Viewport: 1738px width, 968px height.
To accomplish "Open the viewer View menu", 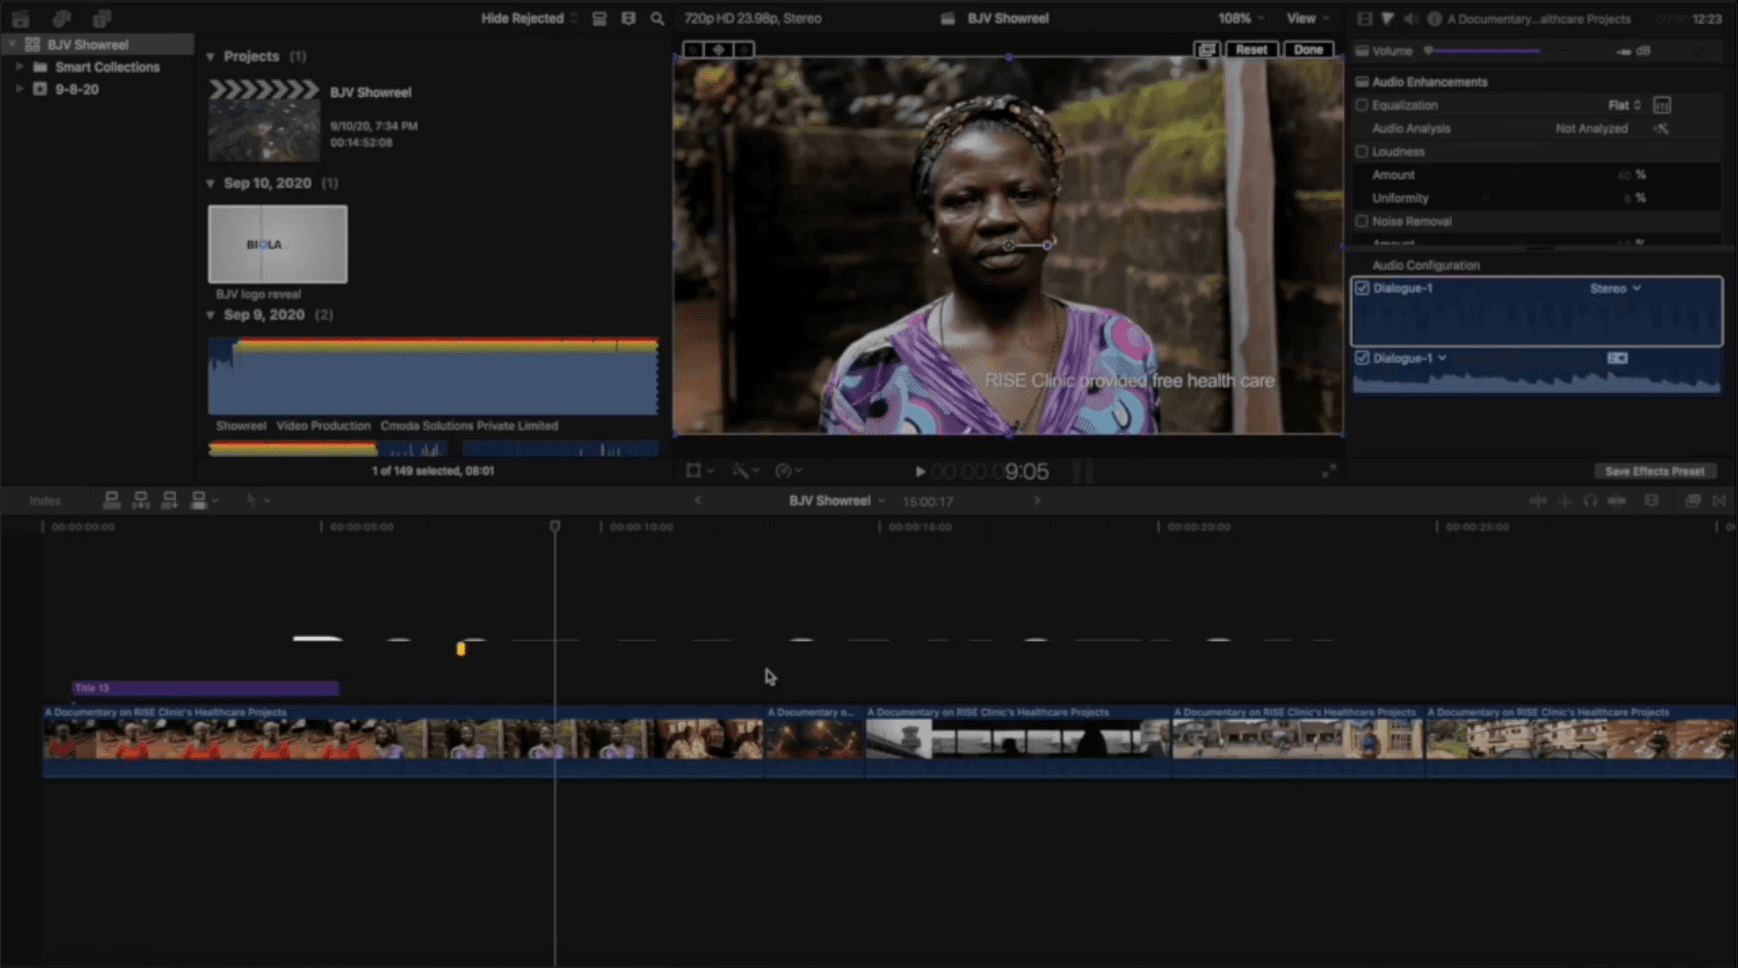I will 1307,19.
